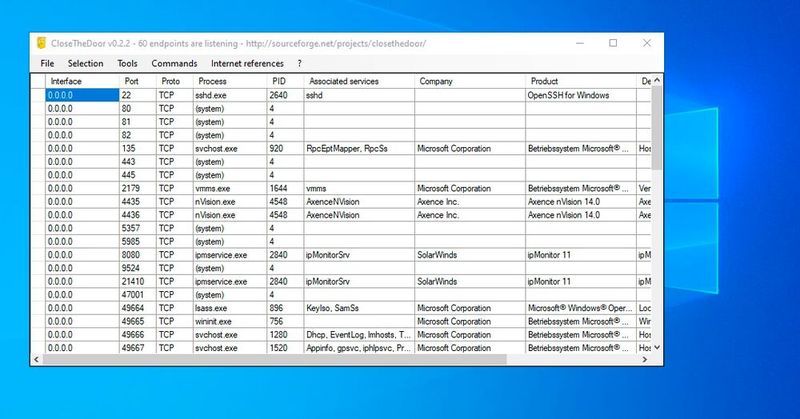Sort by the Interface column header

tap(82, 81)
